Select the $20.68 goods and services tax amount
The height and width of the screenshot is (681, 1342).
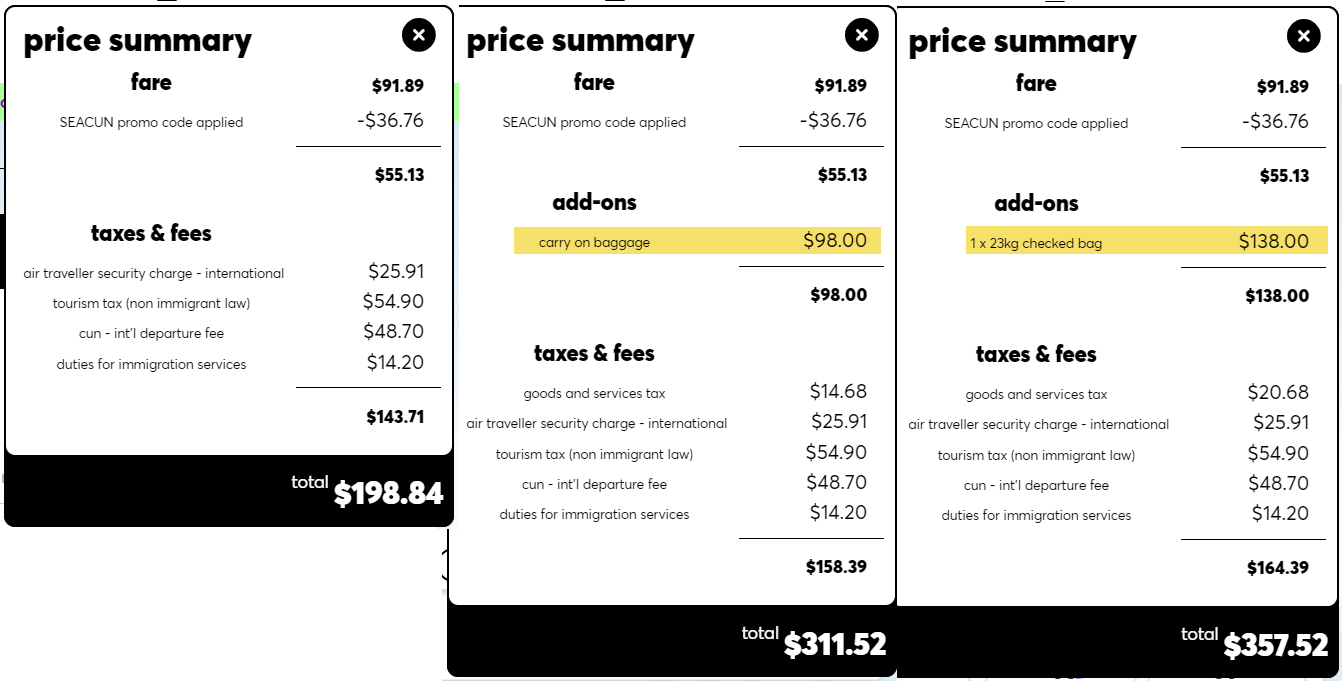[1278, 392]
